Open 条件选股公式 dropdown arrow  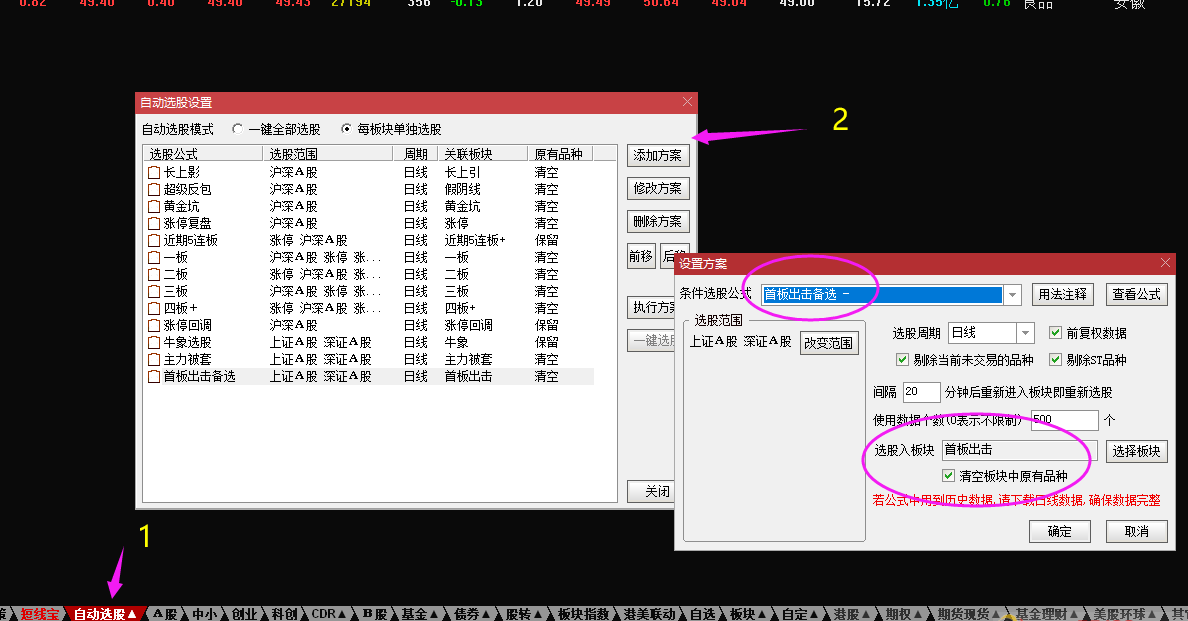click(x=1012, y=295)
